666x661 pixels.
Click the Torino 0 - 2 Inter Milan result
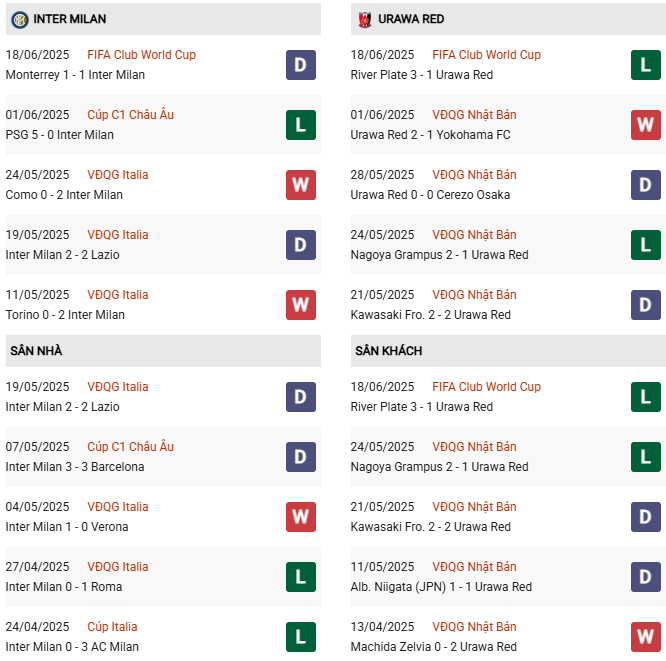(x=65, y=315)
